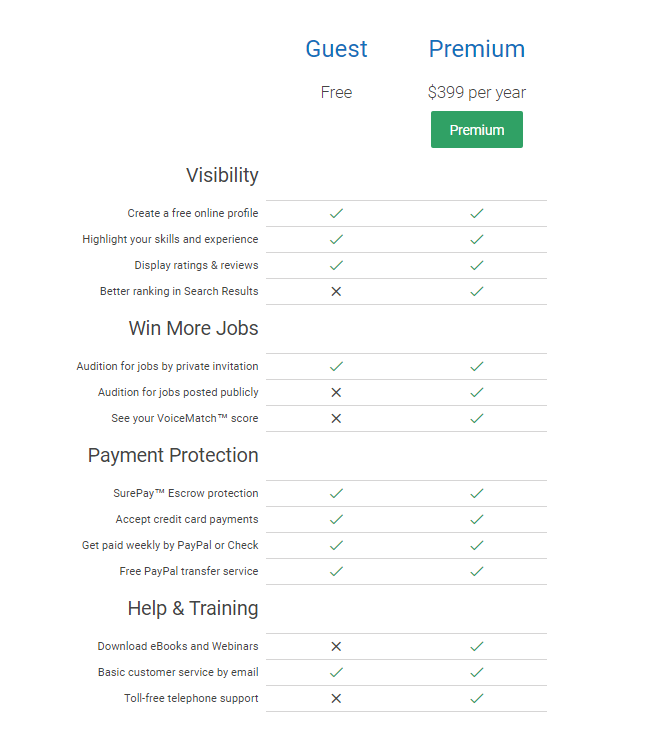The width and height of the screenshot is (671, 731).
Task: Click Premium checkmark for Toll-free telephone support
Action: click(477, 698)
